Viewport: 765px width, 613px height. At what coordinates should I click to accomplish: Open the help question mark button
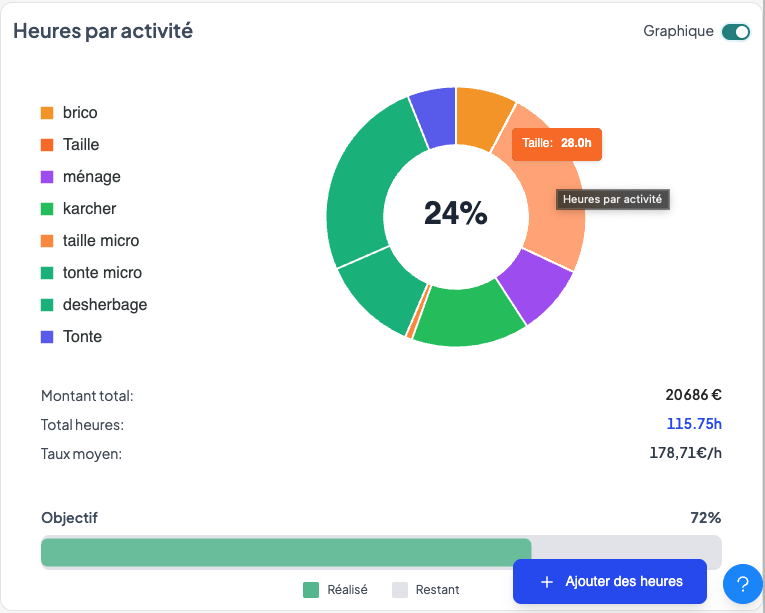click(x=742, y=584)
